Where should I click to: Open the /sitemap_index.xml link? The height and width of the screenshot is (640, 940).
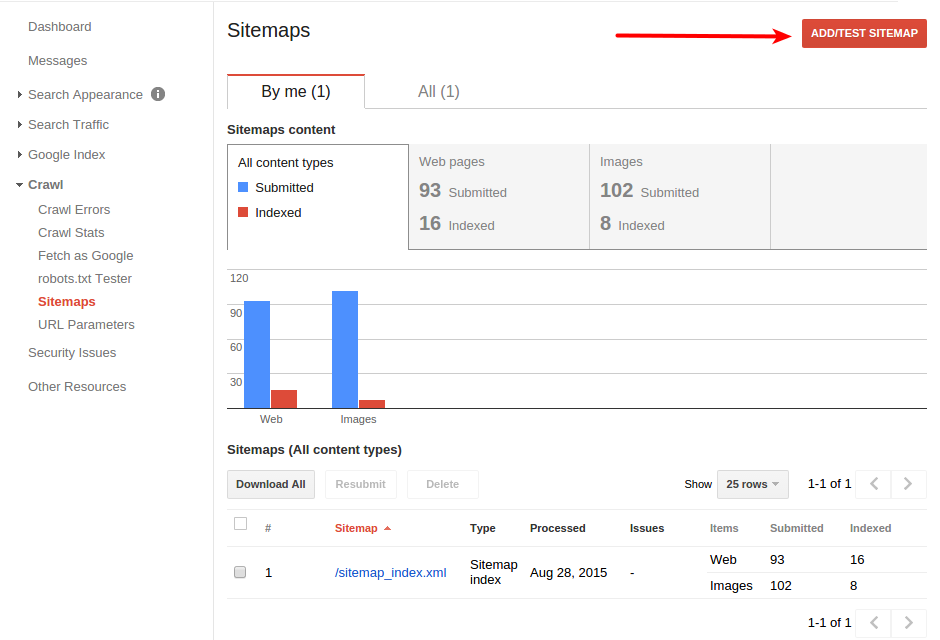click(391, 572)
